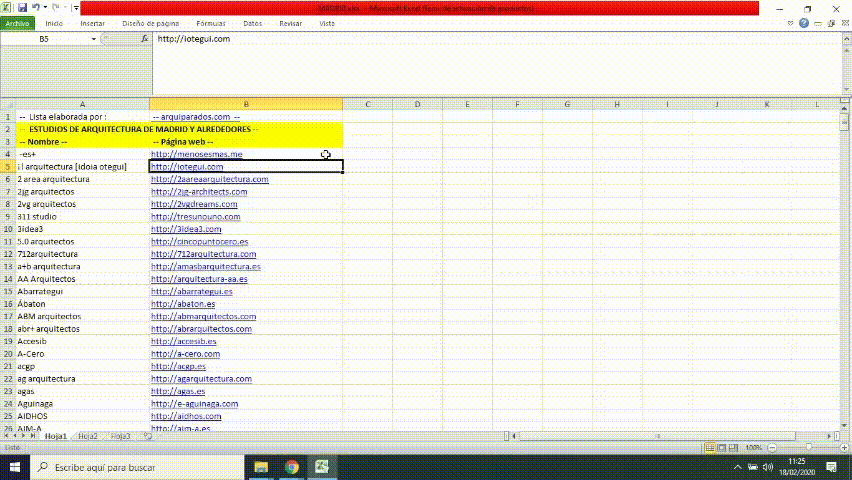Open the http://menosesmas.me link
The image size is (852, 480).
tap(197, 154)
